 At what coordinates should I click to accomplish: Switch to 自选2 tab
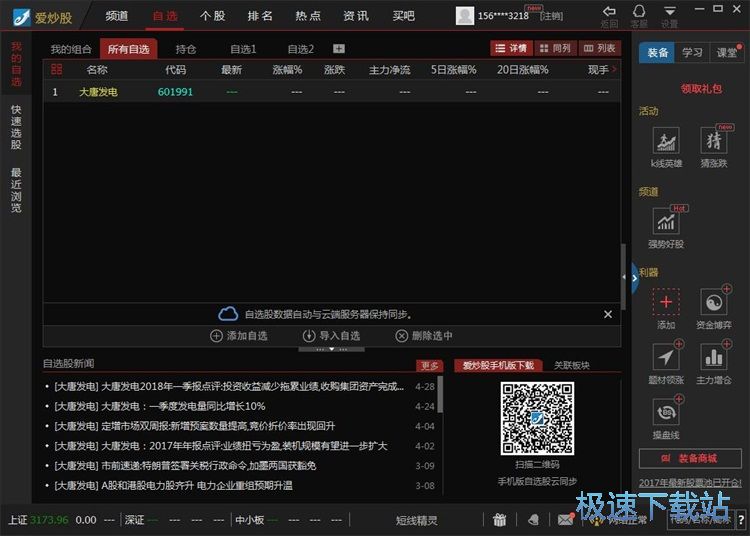[x=301, y=49]
